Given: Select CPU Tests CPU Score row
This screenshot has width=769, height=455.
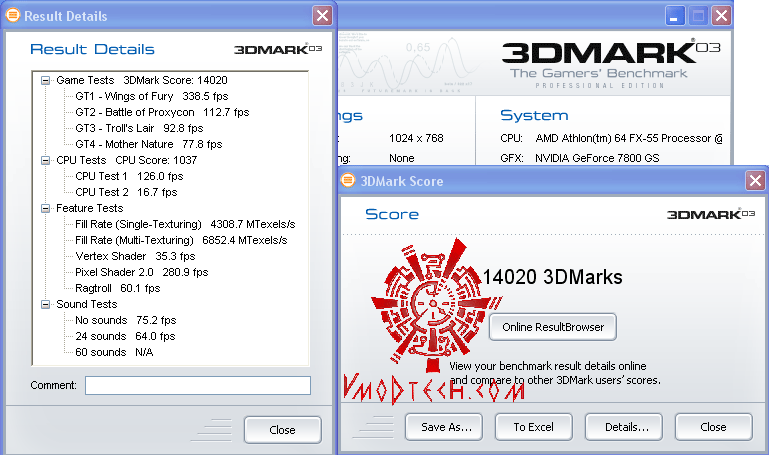Looking at the screenshot, I should pos(127,160).
